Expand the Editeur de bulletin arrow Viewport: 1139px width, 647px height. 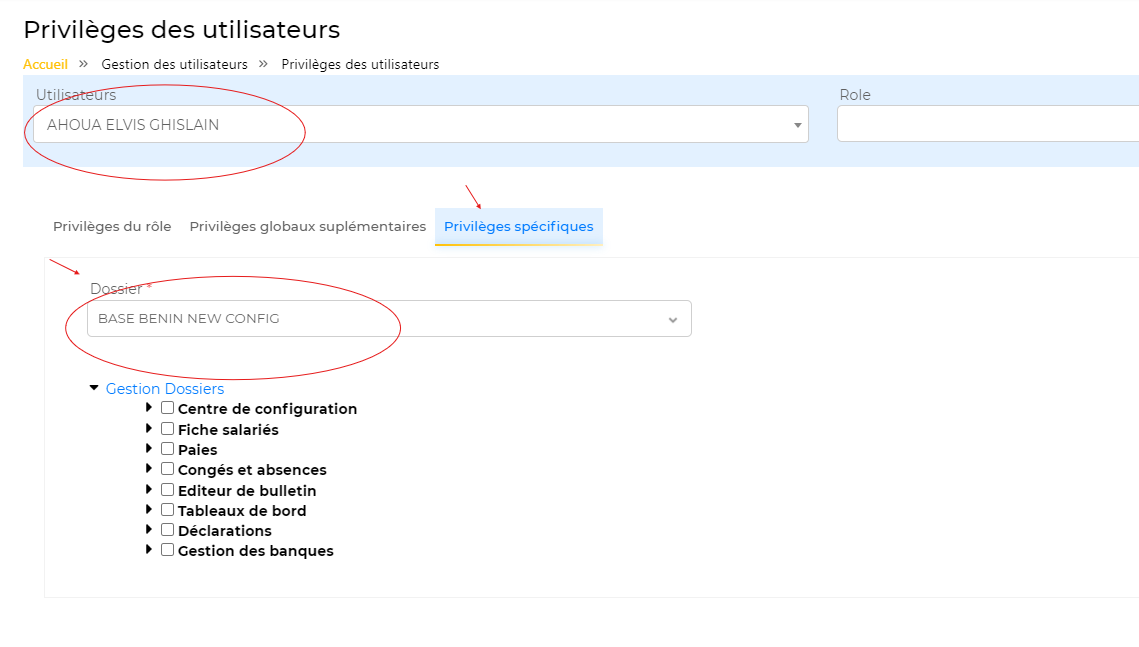(x=149, y=489)
